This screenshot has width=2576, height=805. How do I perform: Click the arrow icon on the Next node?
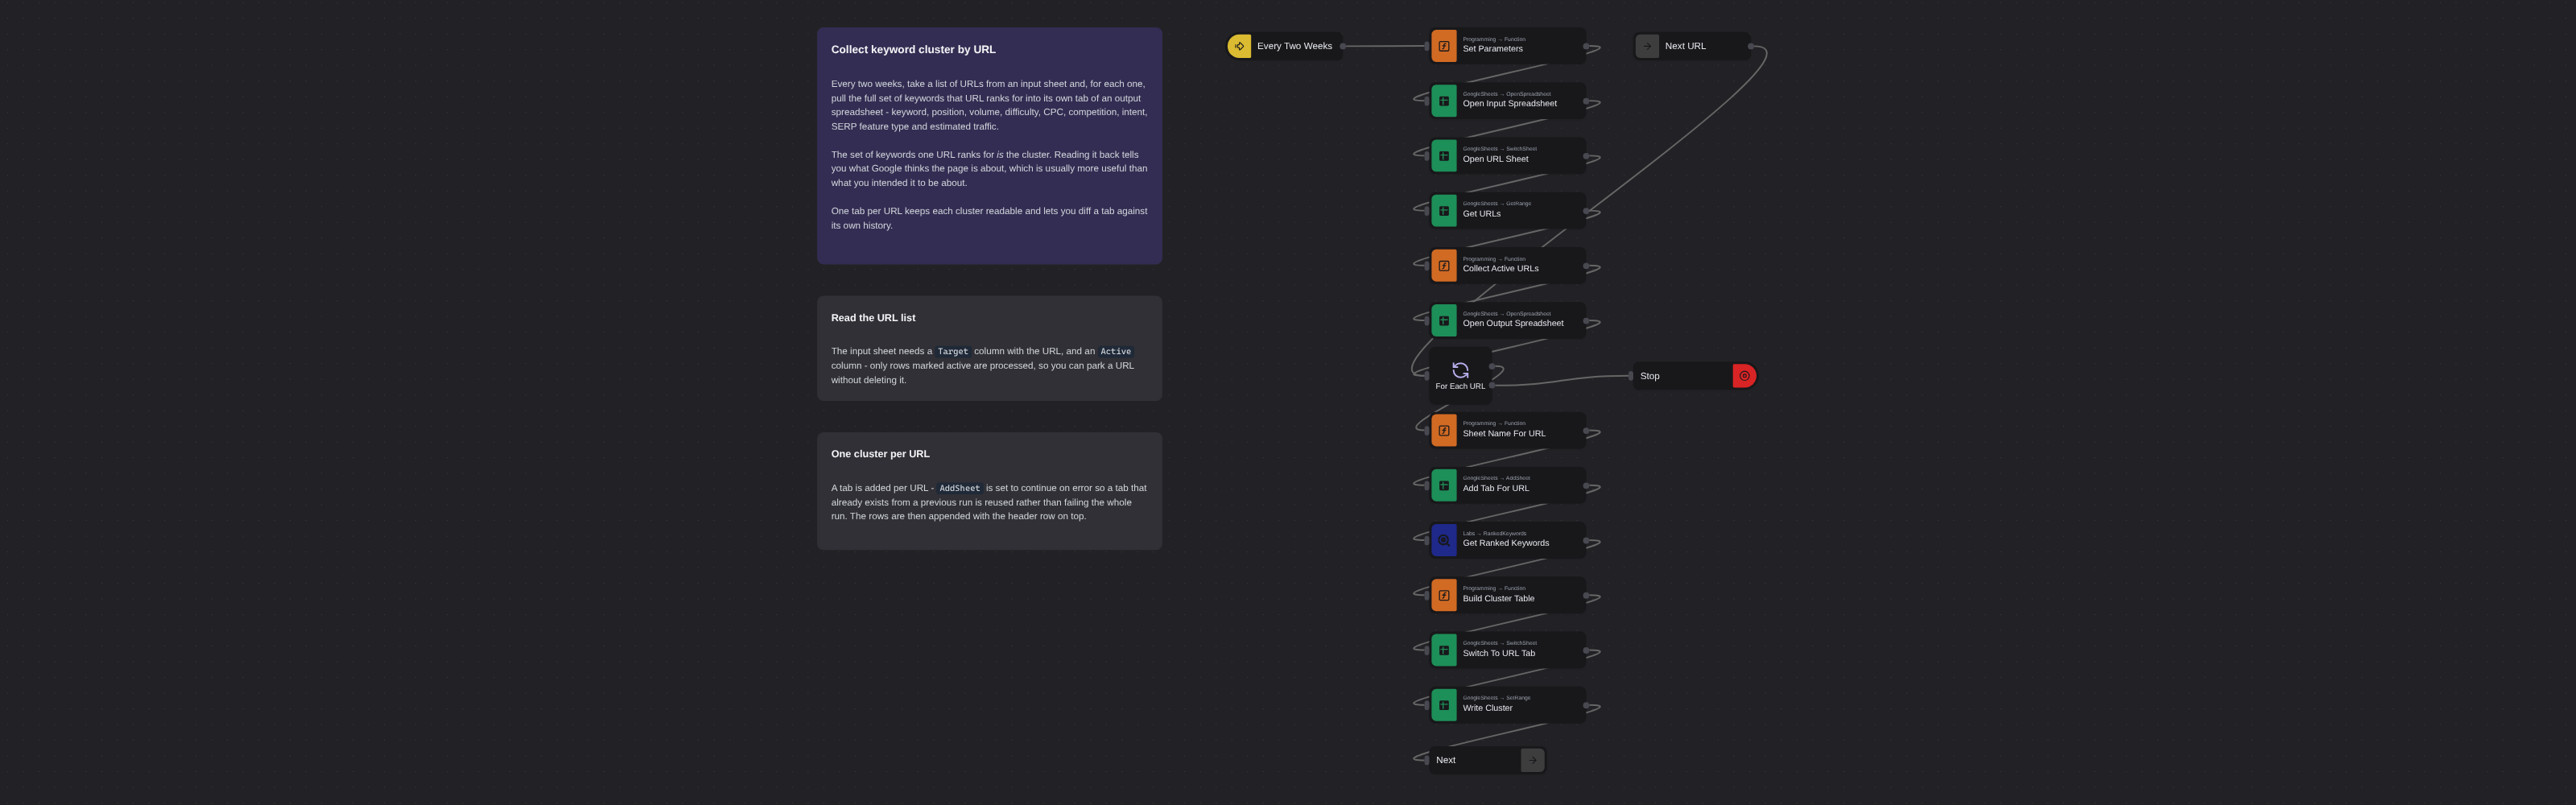click(1532, 760)
